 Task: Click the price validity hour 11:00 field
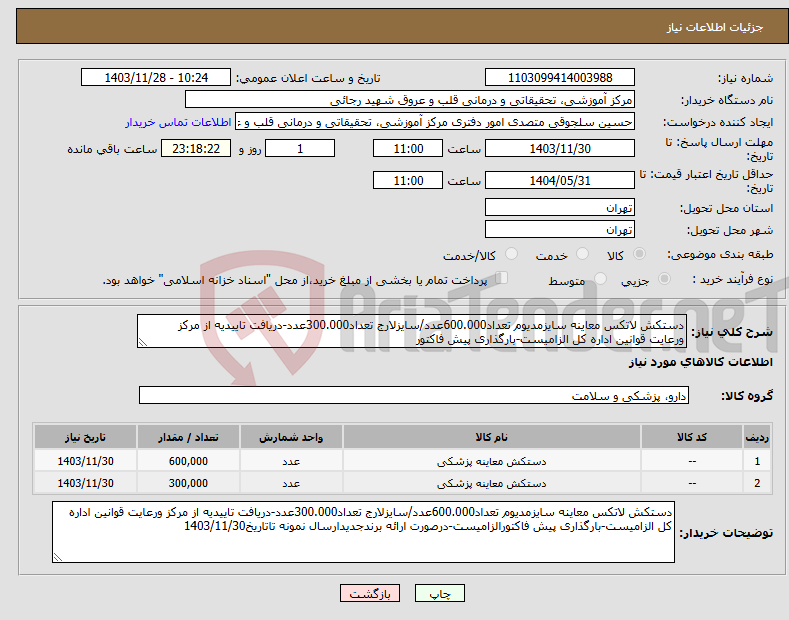[408, 180]
